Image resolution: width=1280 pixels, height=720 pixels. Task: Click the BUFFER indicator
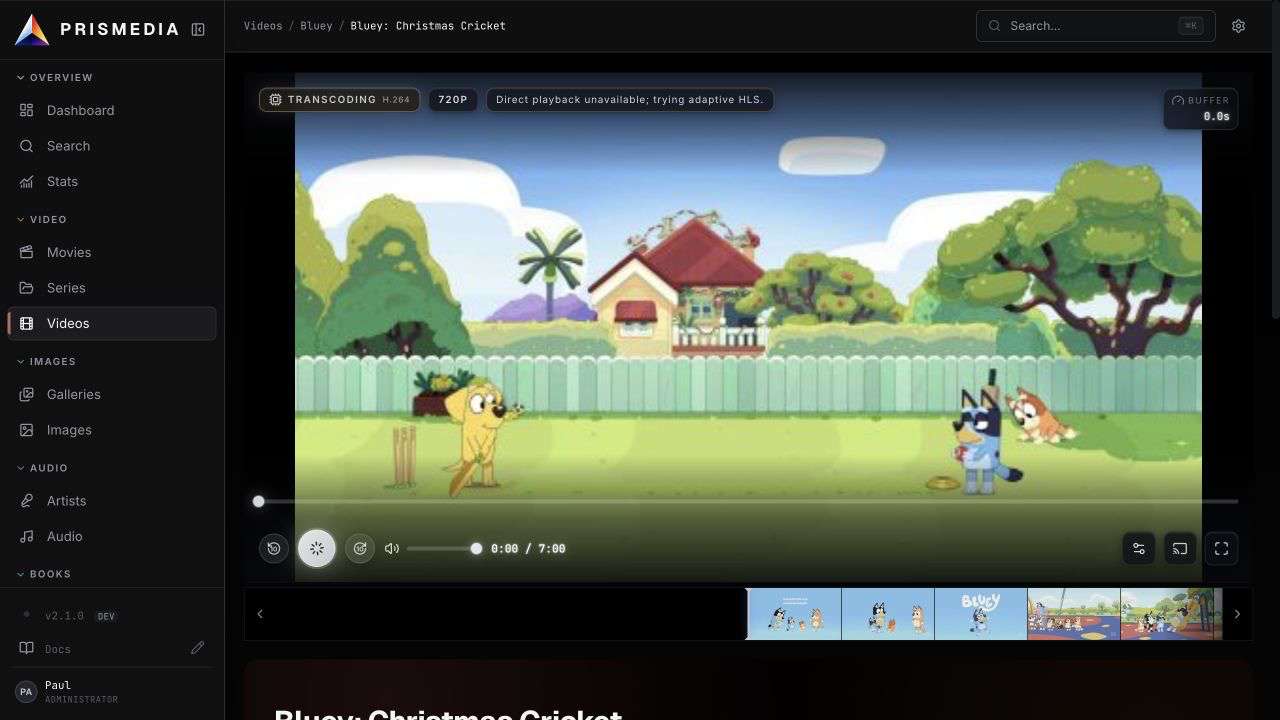click(1200, 108)
